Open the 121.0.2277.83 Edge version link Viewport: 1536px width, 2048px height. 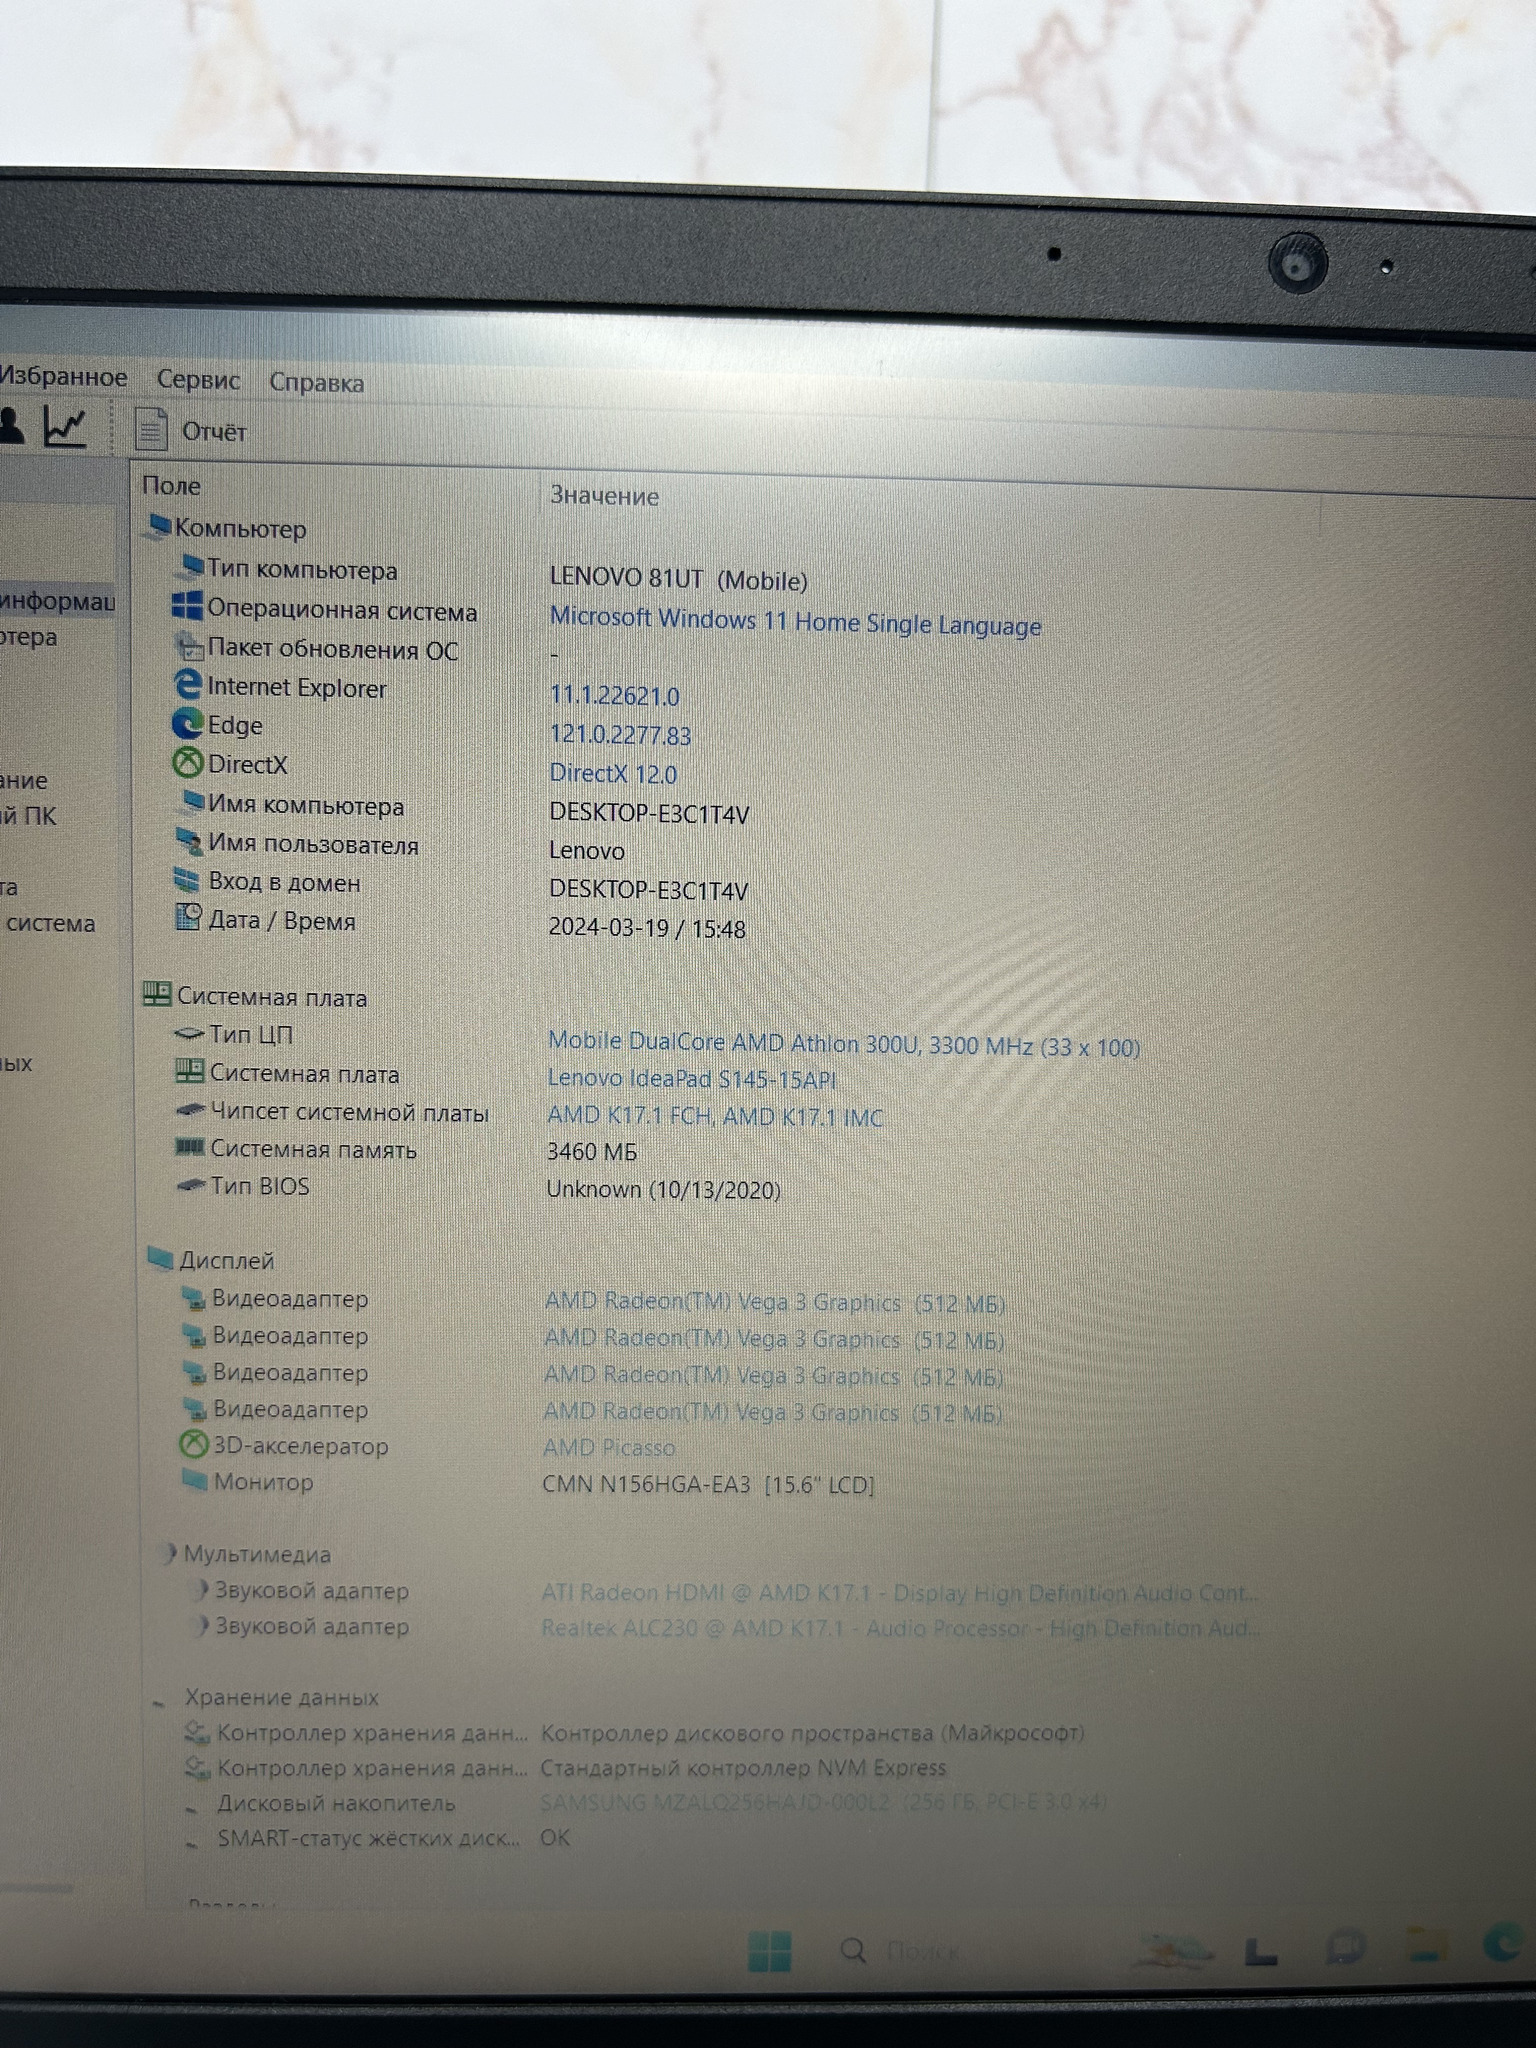(x=620, y=735)
